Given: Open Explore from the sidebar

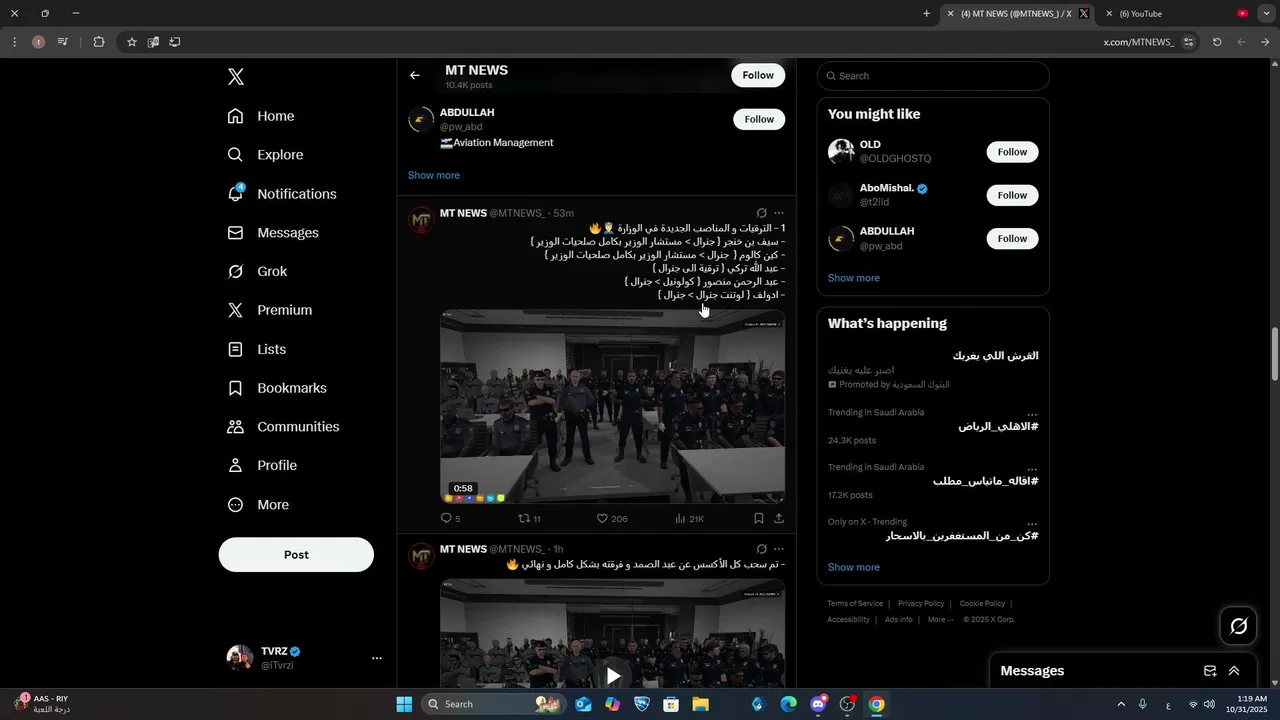Looking at the screenshot, I should click(265, 155).
